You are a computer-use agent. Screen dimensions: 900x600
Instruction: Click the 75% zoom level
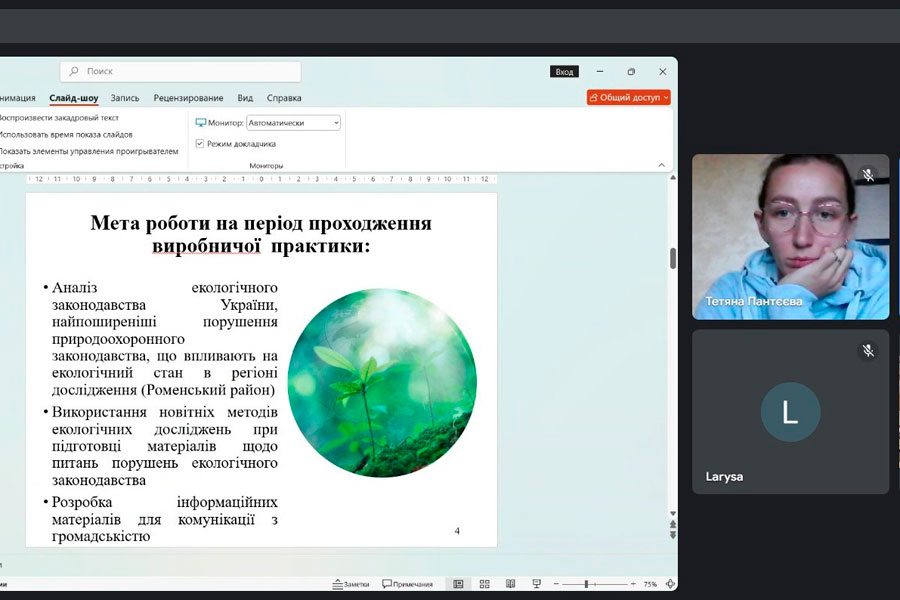[649, 584]
